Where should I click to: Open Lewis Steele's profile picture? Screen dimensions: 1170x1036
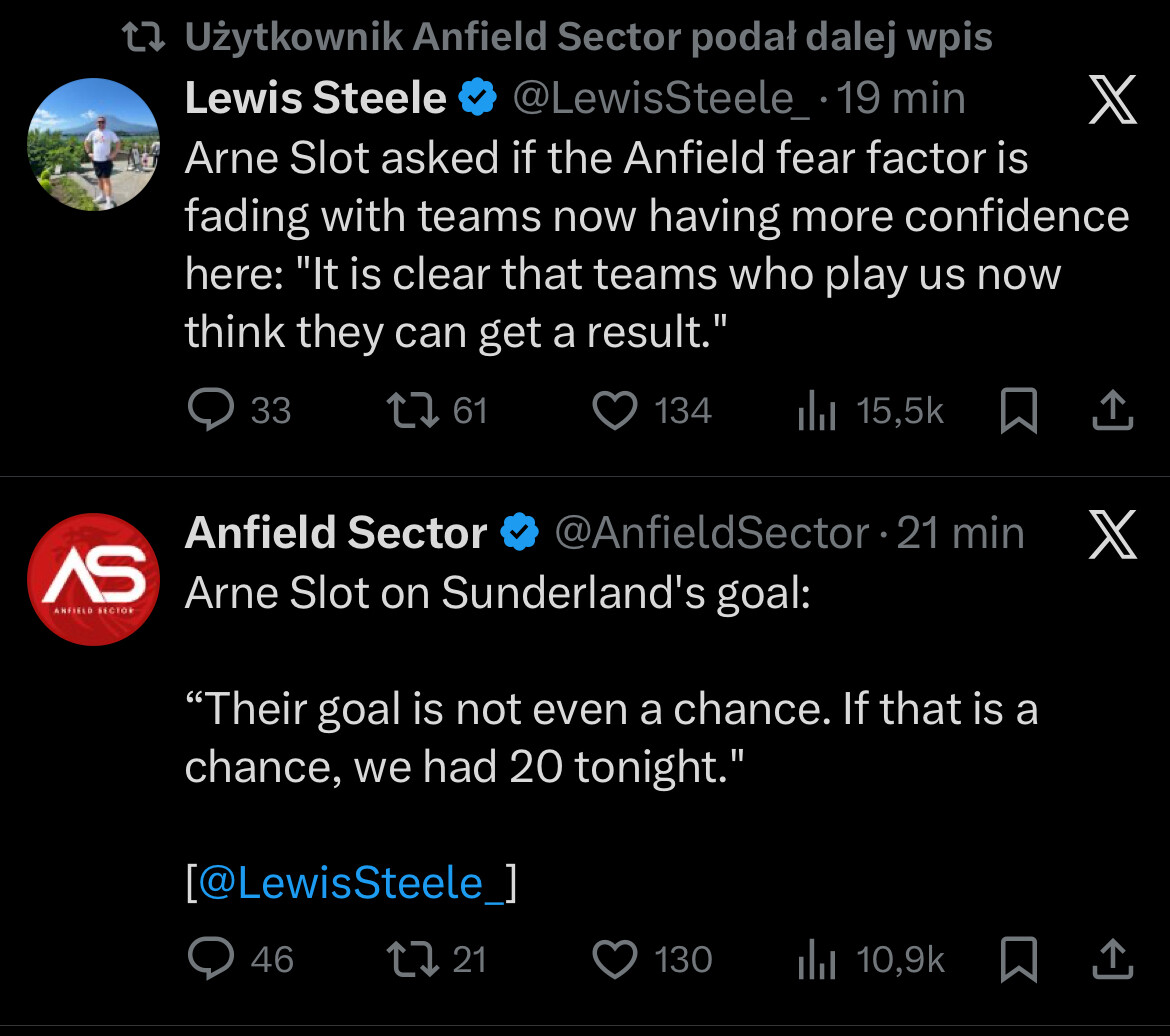pyautogui.click(x=93, y=144)
